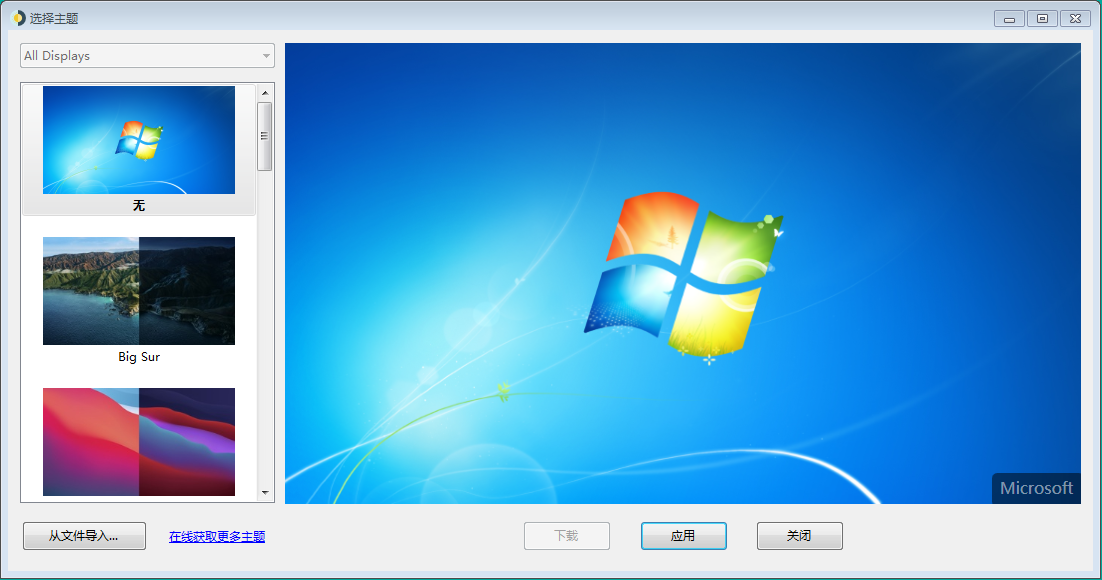Maximize the 选择主题 window

pyautogui.click(x=1042, y=18)
